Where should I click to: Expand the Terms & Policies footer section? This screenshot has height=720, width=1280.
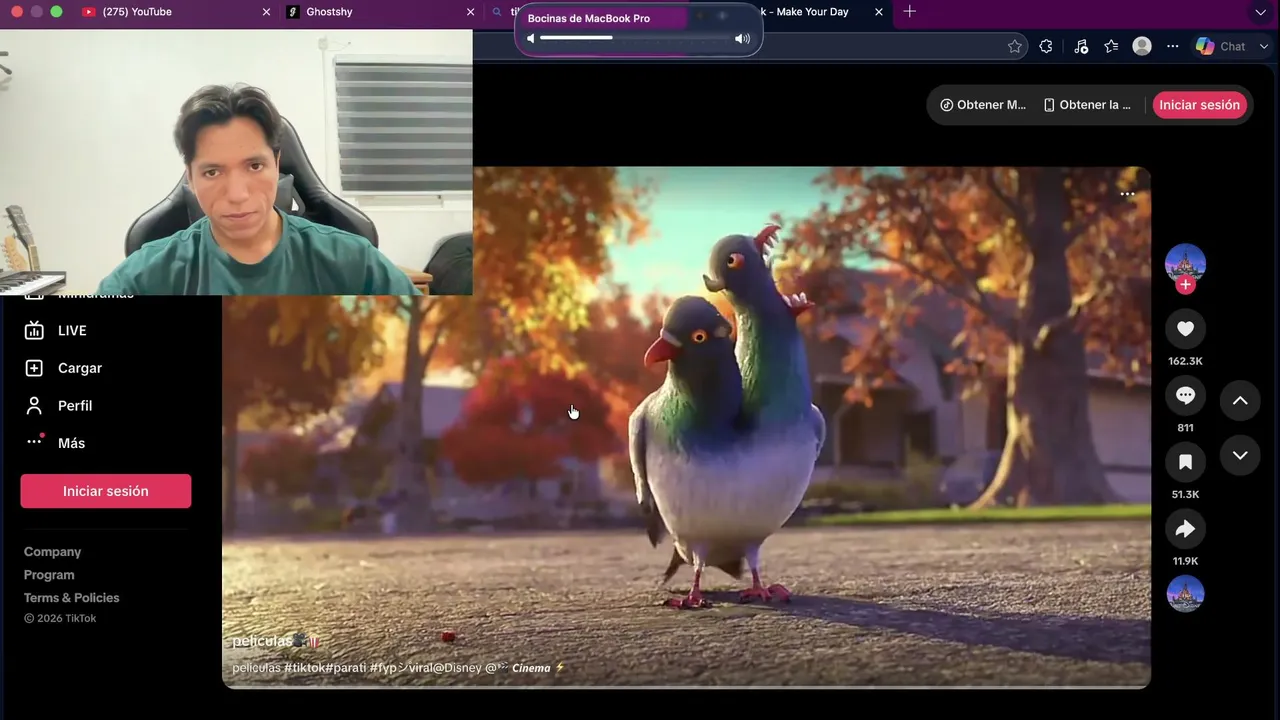click(x=72, y=598)
